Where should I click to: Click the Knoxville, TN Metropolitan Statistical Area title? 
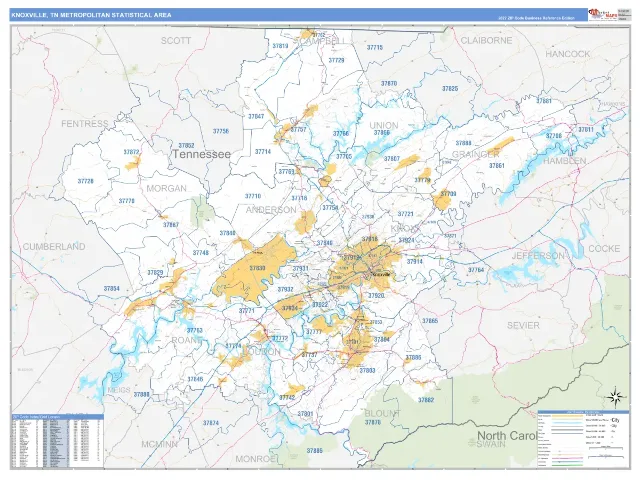pyautogui.click(x=91, y=15)
